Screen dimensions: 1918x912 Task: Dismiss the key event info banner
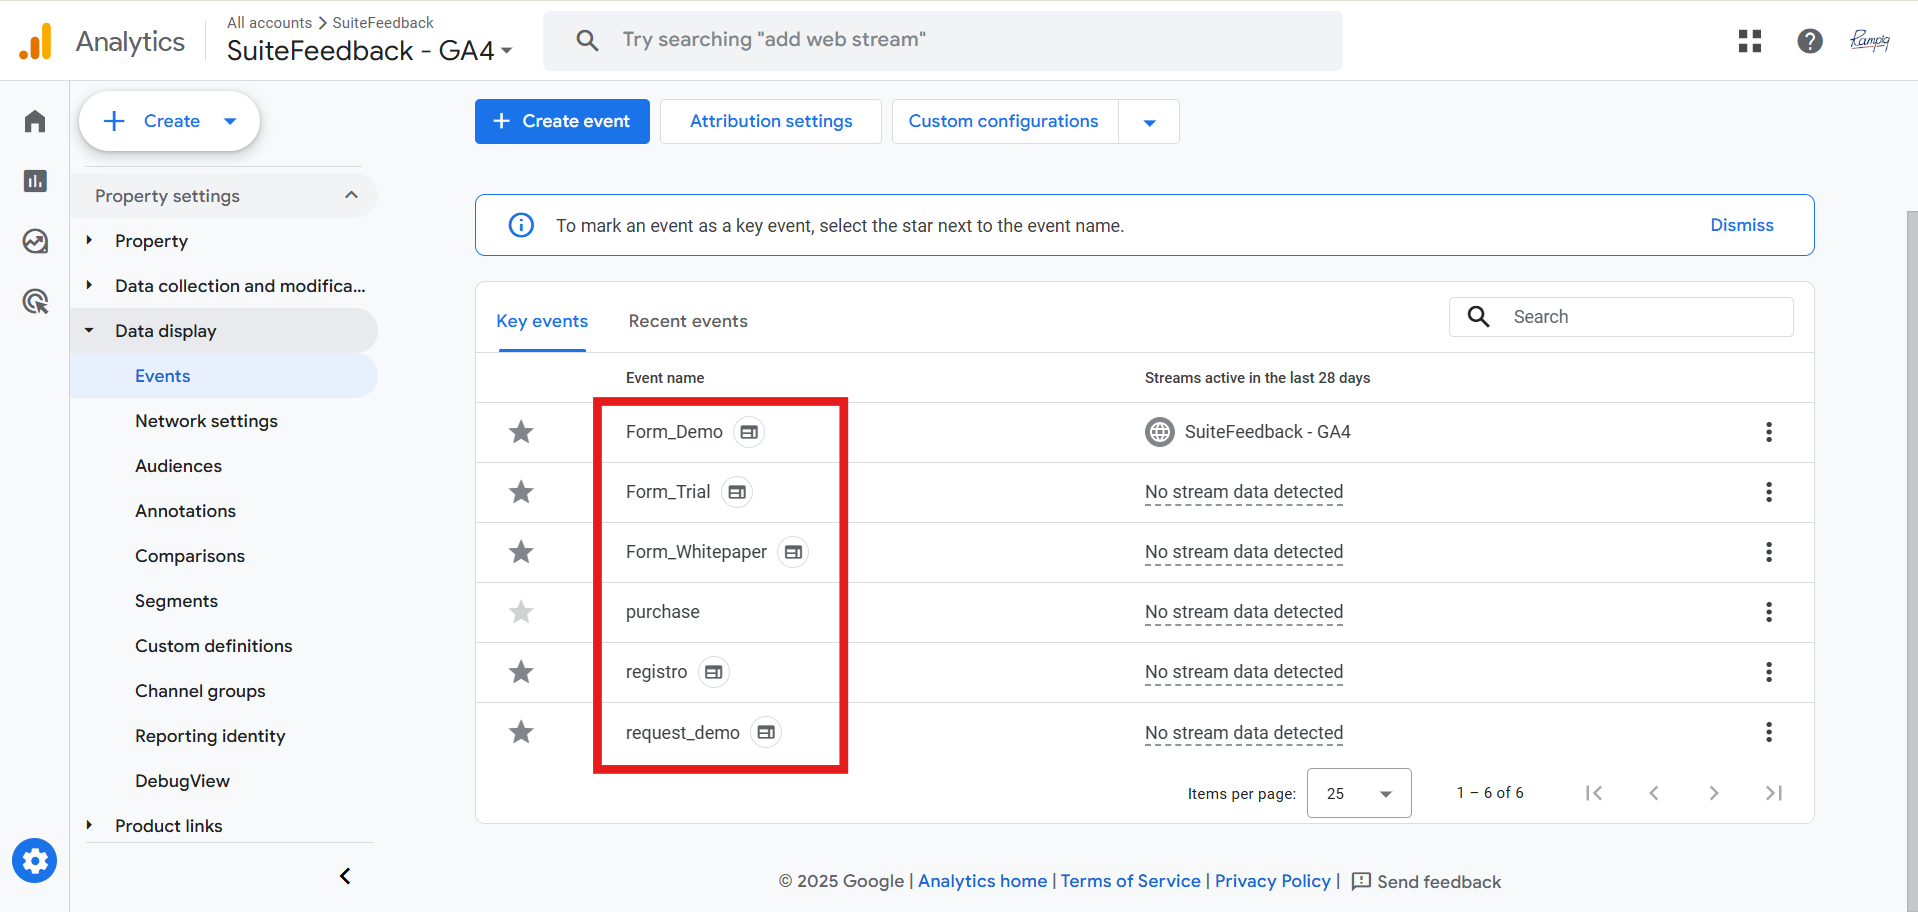click(x=1741, y=225)
